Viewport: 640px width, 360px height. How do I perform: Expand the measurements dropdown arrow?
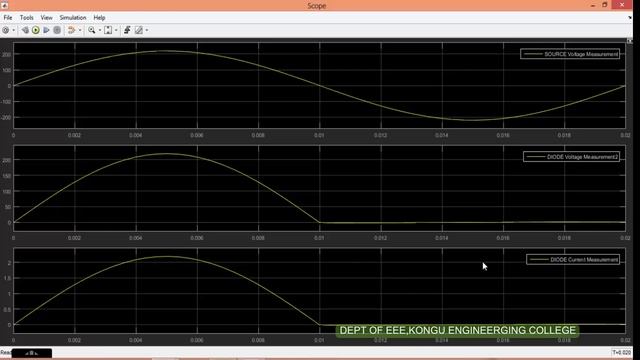(x=147, y=30)
